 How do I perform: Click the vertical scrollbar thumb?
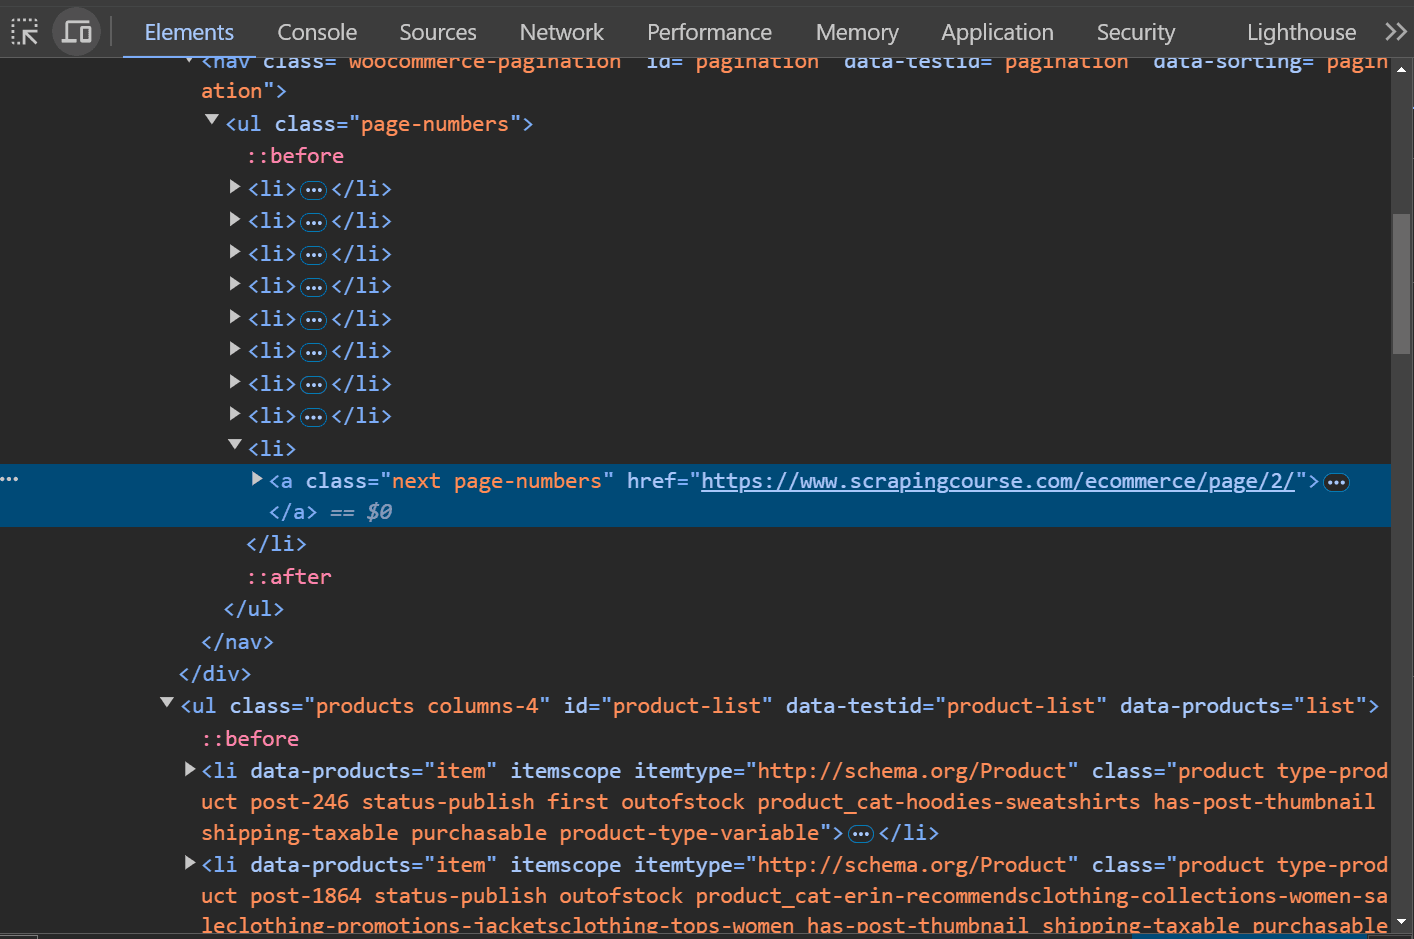(1402, 284)
